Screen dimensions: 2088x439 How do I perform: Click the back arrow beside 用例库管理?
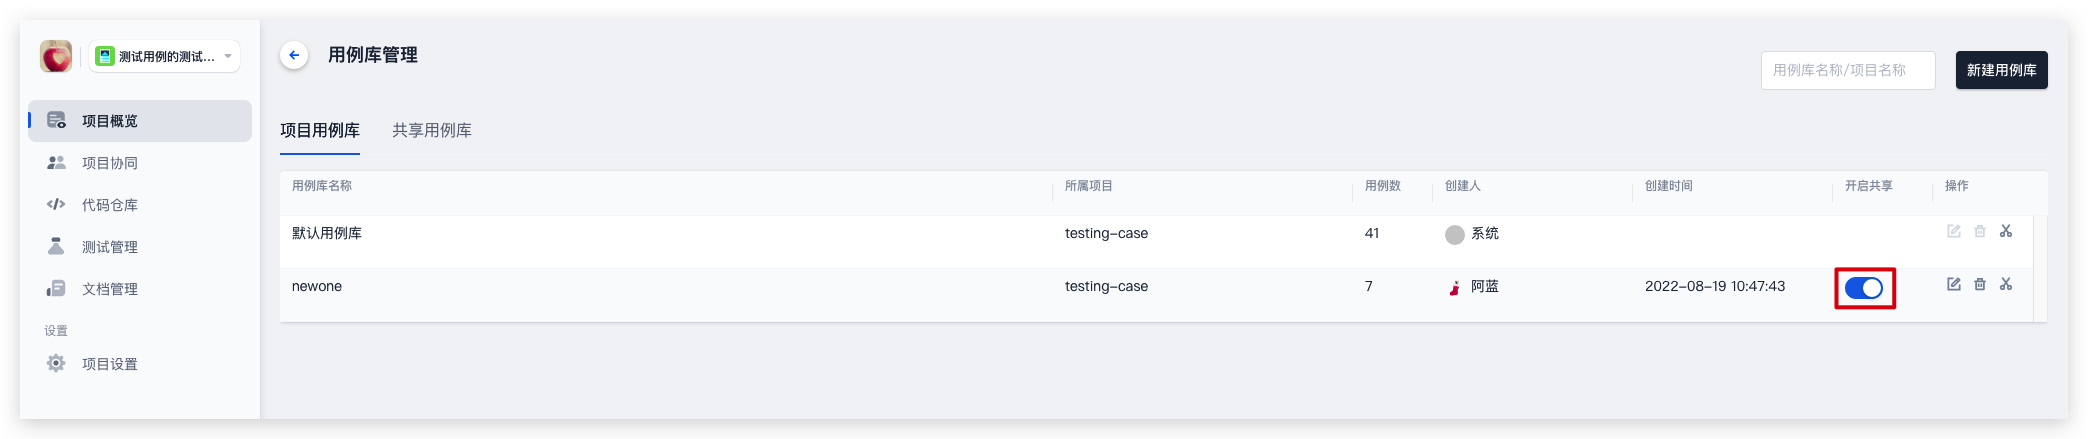click(294, 55)
